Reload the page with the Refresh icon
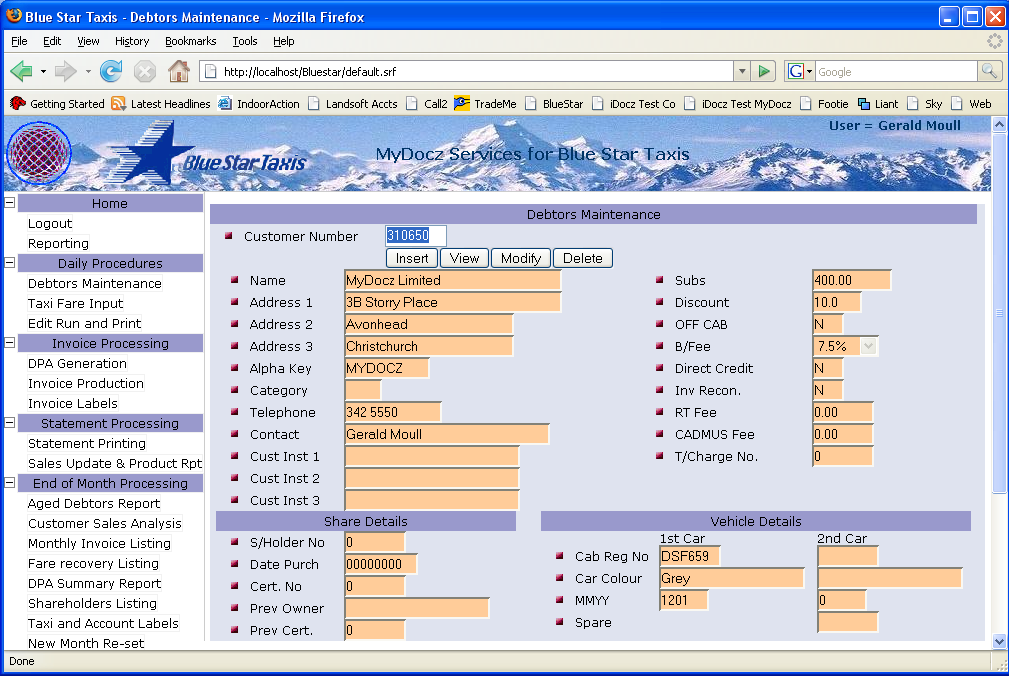 tap(111, 71)
